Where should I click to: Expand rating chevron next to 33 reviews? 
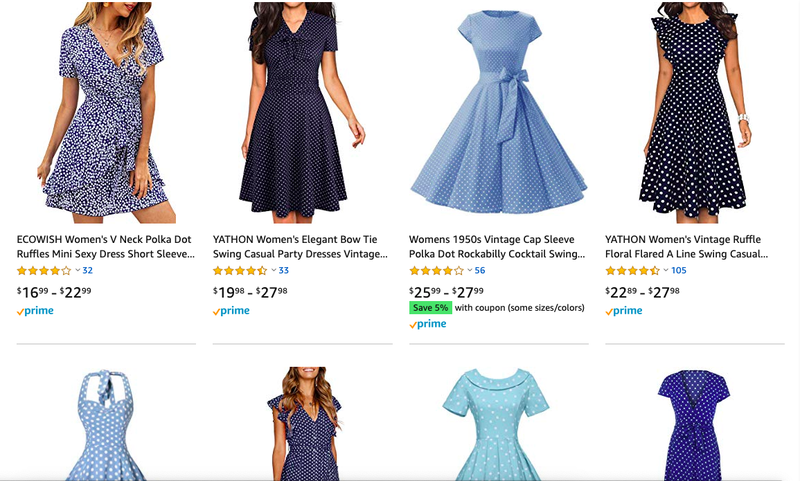pyautogui.click(x=273, y=270)
